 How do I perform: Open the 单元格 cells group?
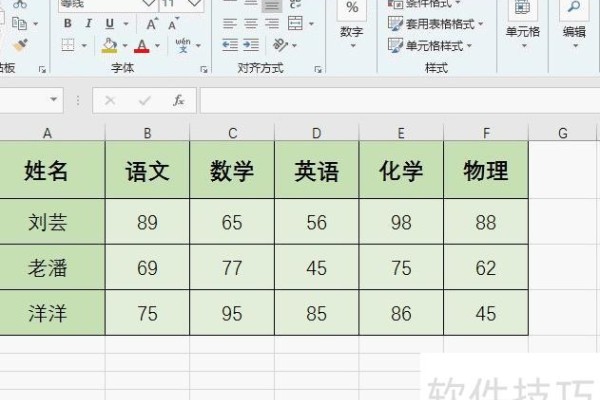click(523, 25)
